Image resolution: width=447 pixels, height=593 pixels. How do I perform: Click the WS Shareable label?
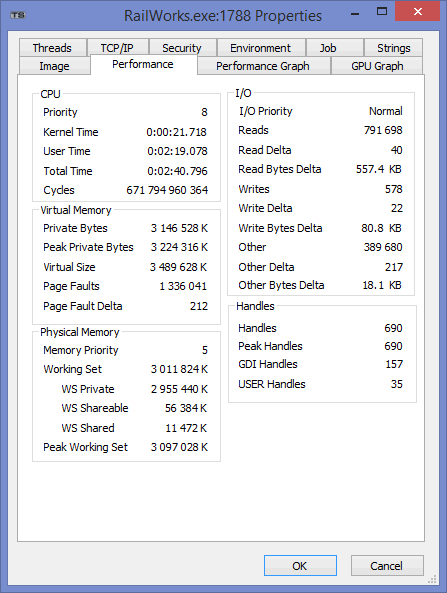coord(95,408)
